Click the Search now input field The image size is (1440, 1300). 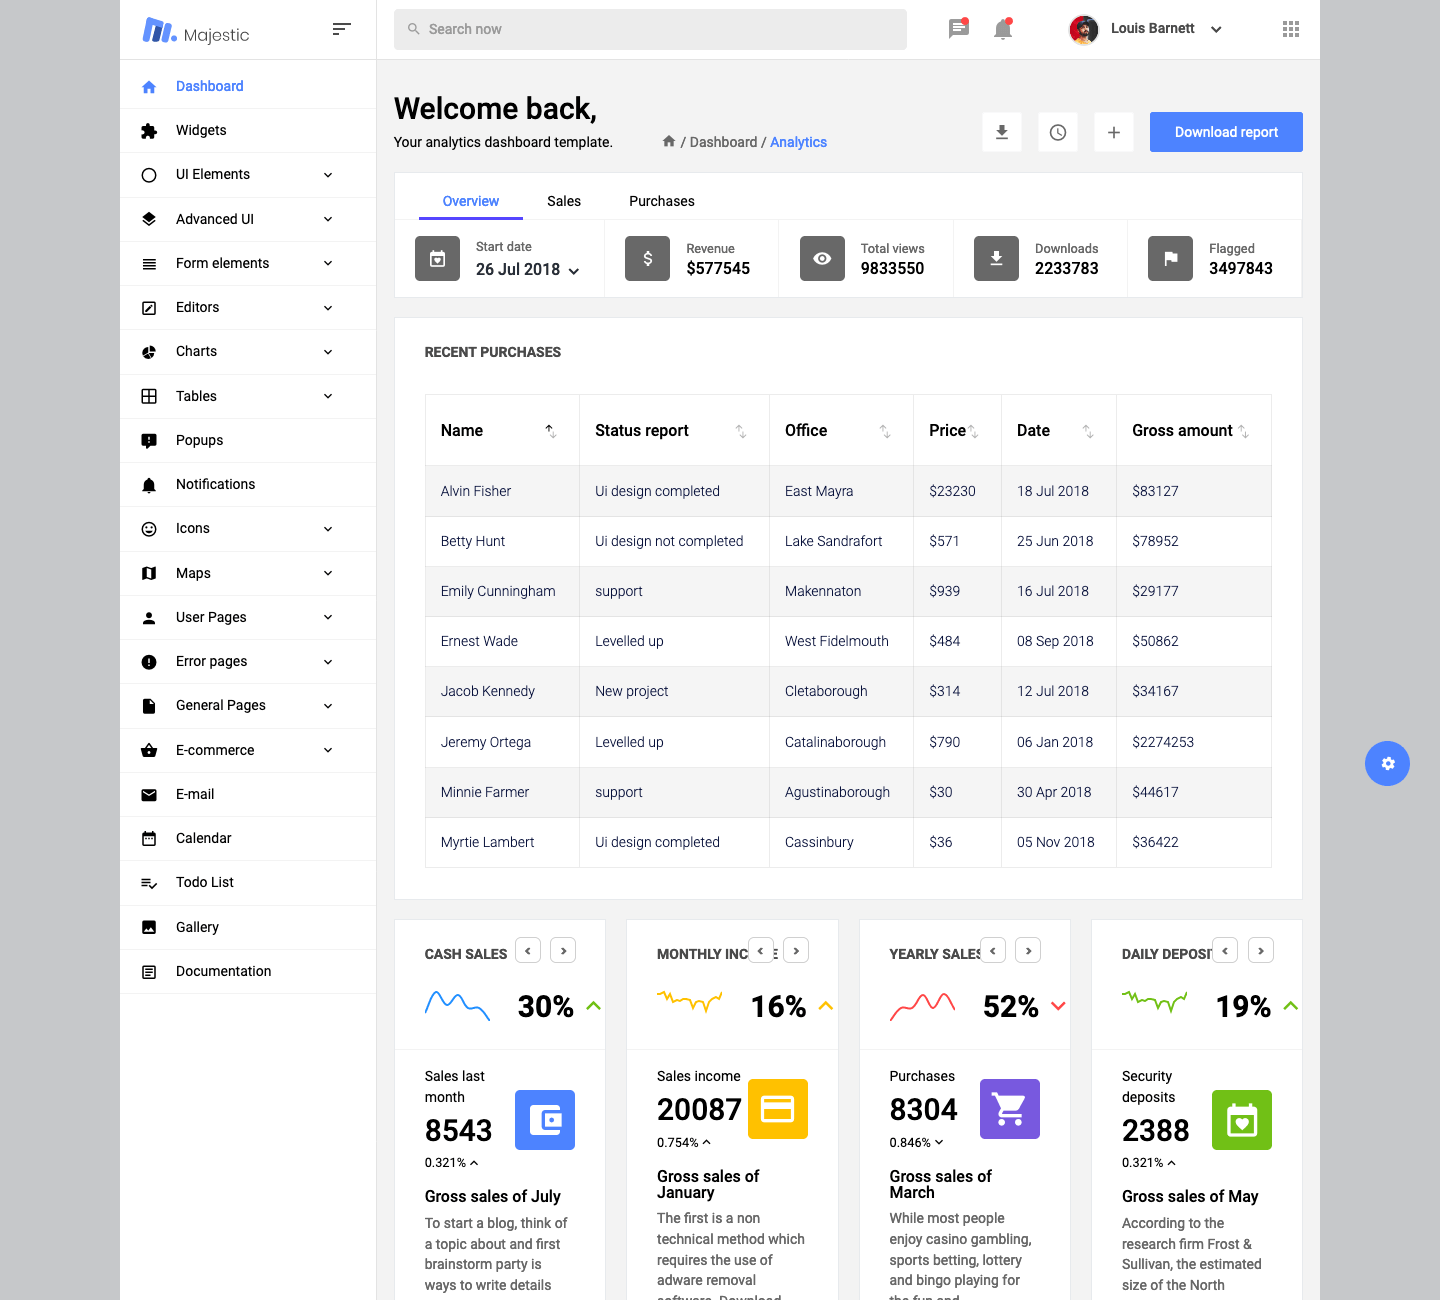coord(650,29)
